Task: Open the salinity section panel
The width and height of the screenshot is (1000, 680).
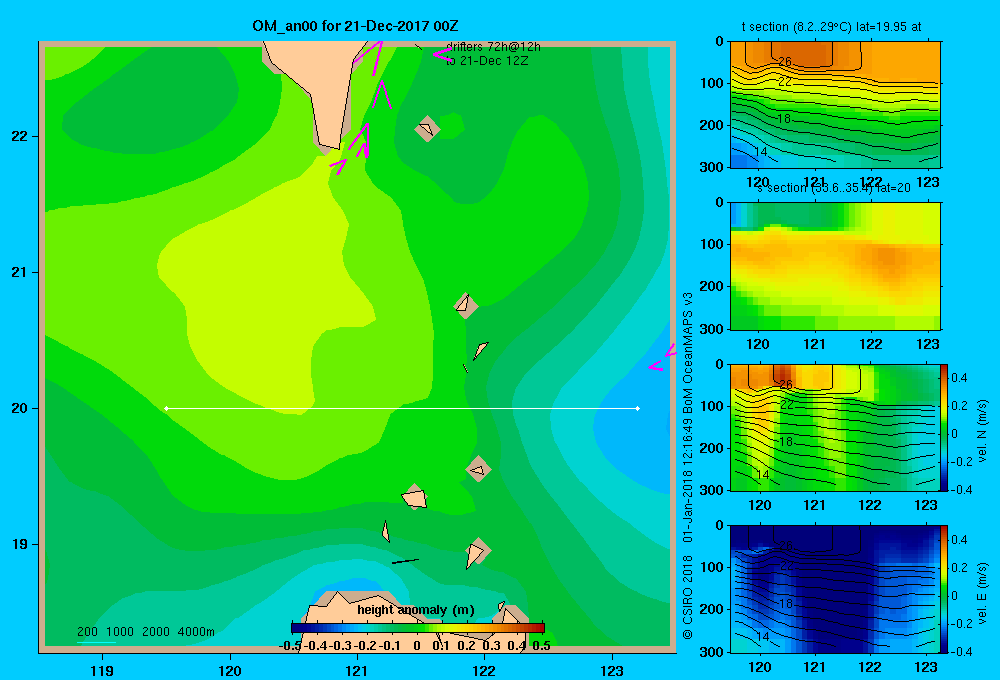Action: point(835,266)
